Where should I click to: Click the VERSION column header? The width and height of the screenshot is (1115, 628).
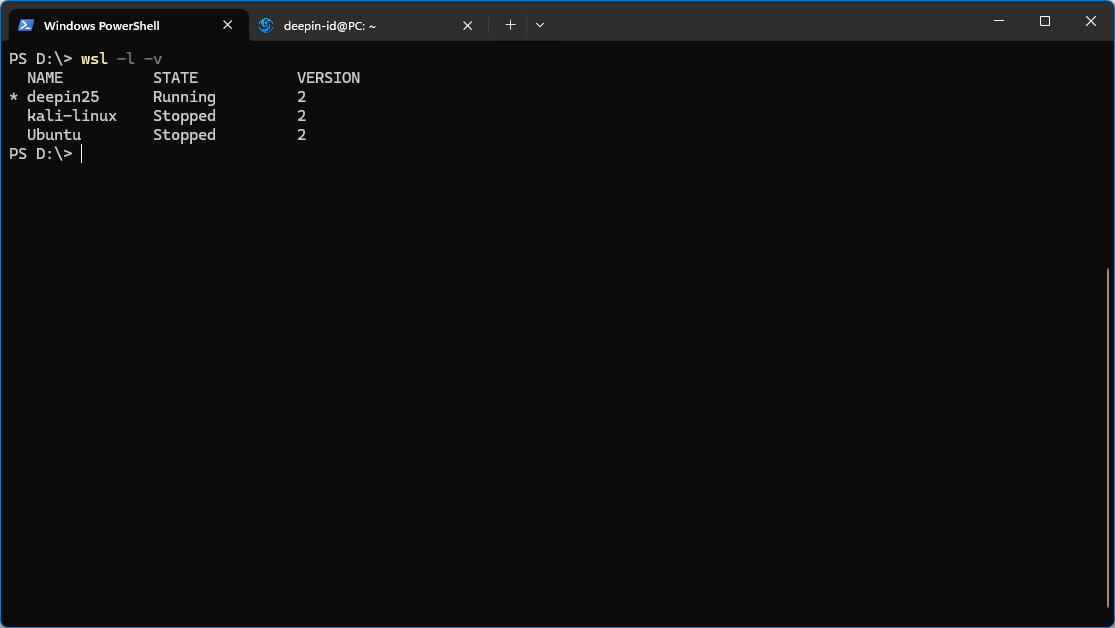[329, 78]
